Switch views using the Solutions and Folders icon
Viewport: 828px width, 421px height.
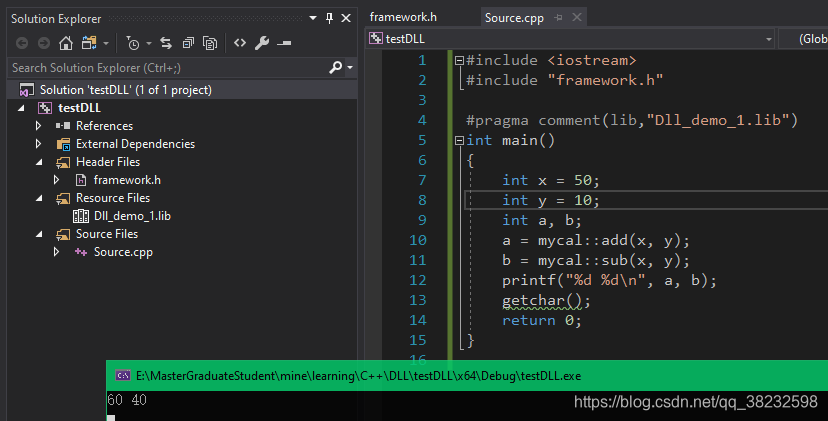click(89, 43)
